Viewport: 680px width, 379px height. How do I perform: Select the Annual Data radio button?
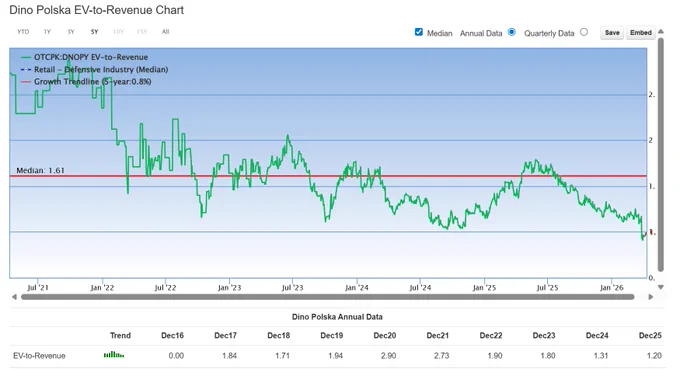pyautogui.click(x=512, y=32)
